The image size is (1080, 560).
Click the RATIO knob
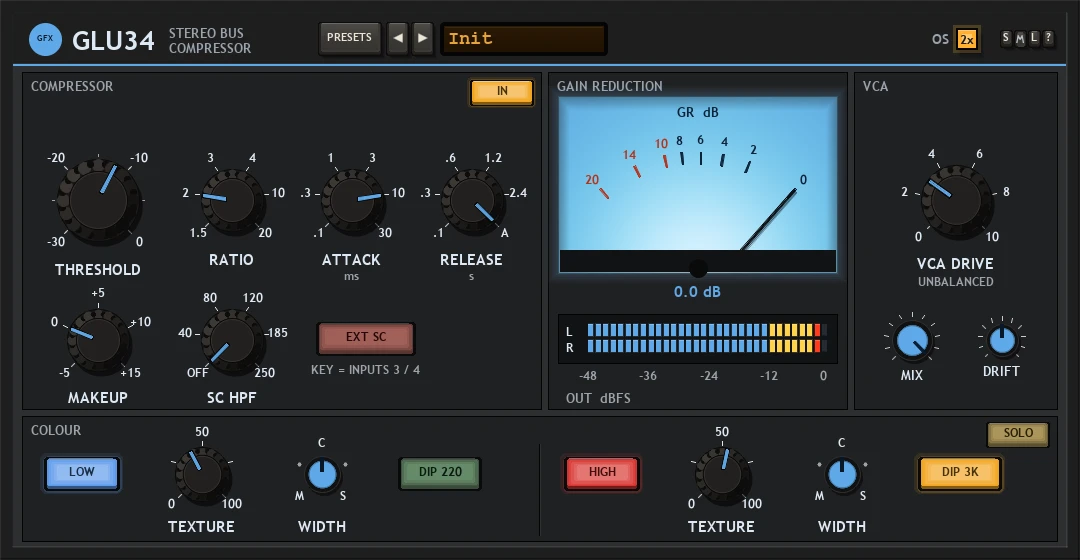231,203
